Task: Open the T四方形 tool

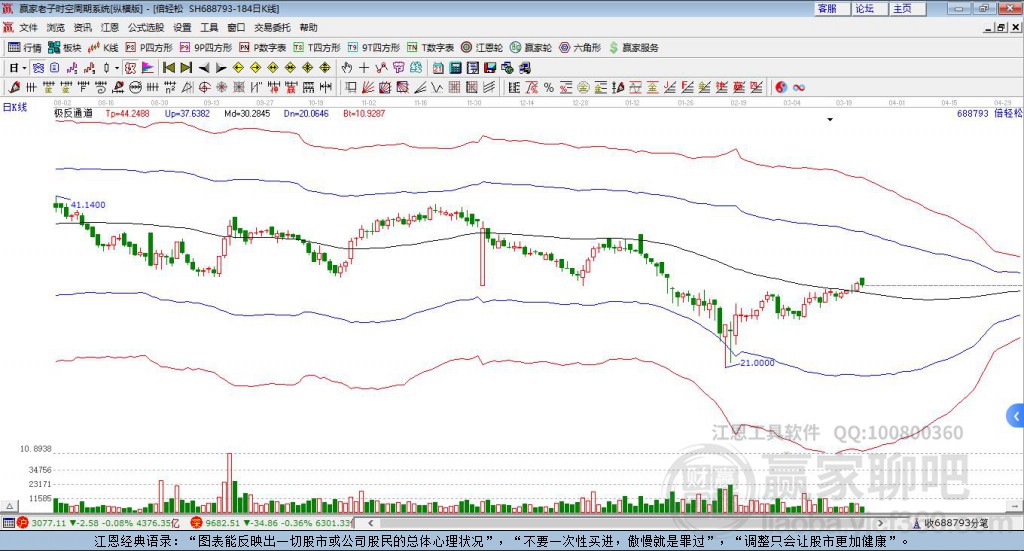Action: pyautogui.click(x=317, y=48)
